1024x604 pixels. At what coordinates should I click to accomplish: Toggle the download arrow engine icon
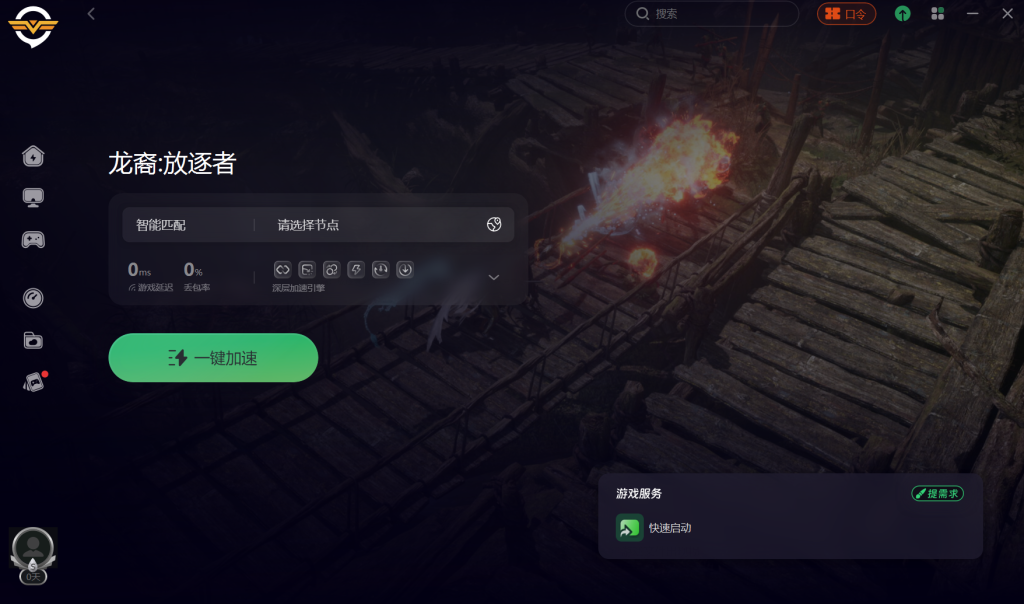click(x=405, y=269)
